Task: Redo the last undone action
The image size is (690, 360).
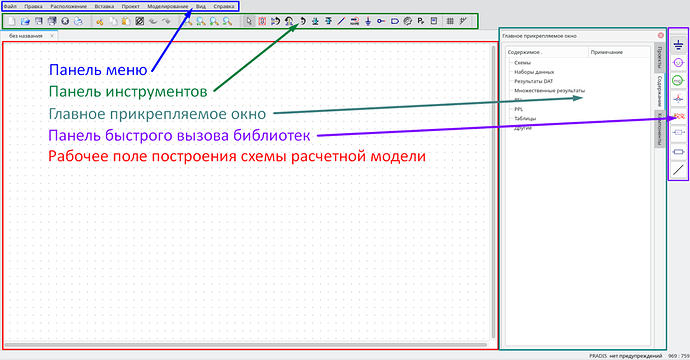Action: [x=166, y=21]
